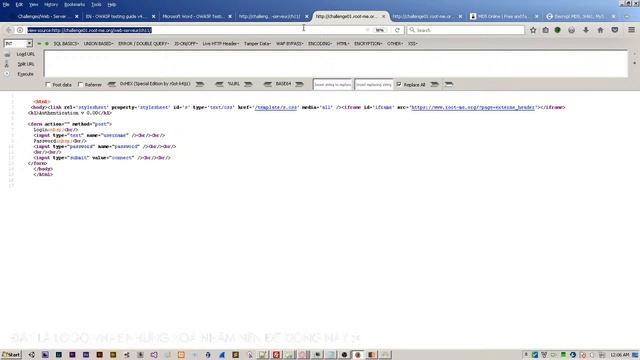Image resolution: width=640 pixels, height=360 pixels.
Task: Decode with arrow left of 0xHEX
Action: pos(111,84)
